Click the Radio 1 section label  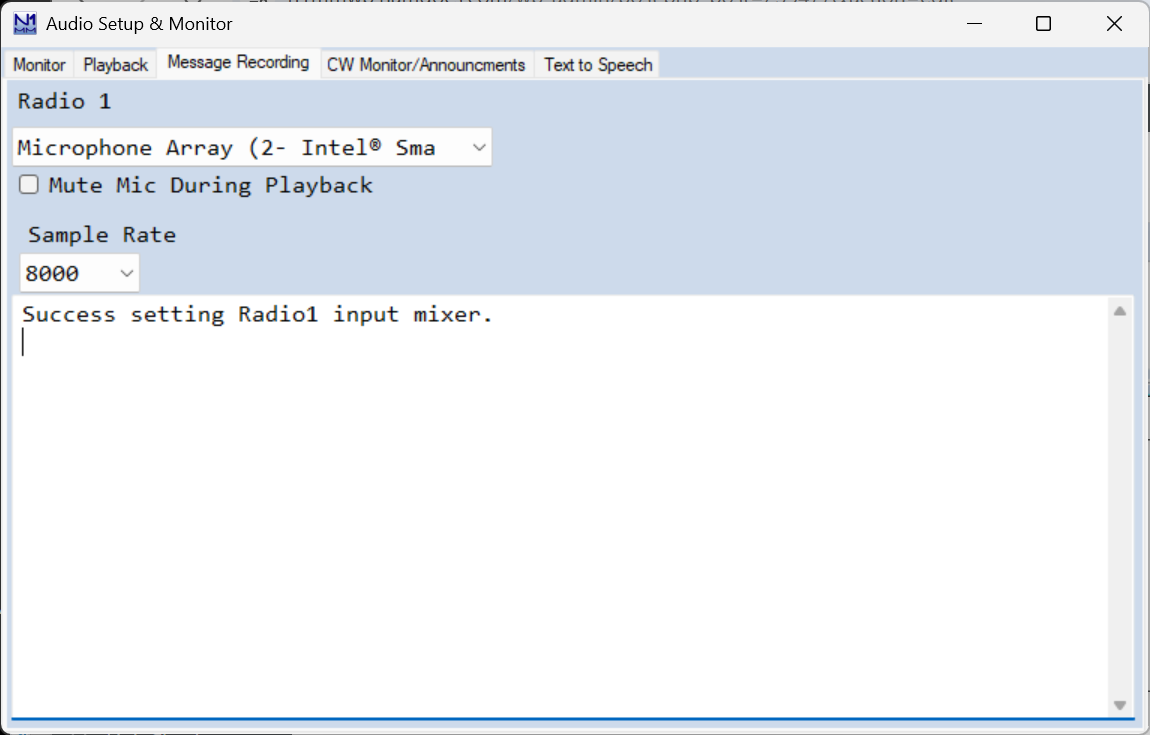62,101
